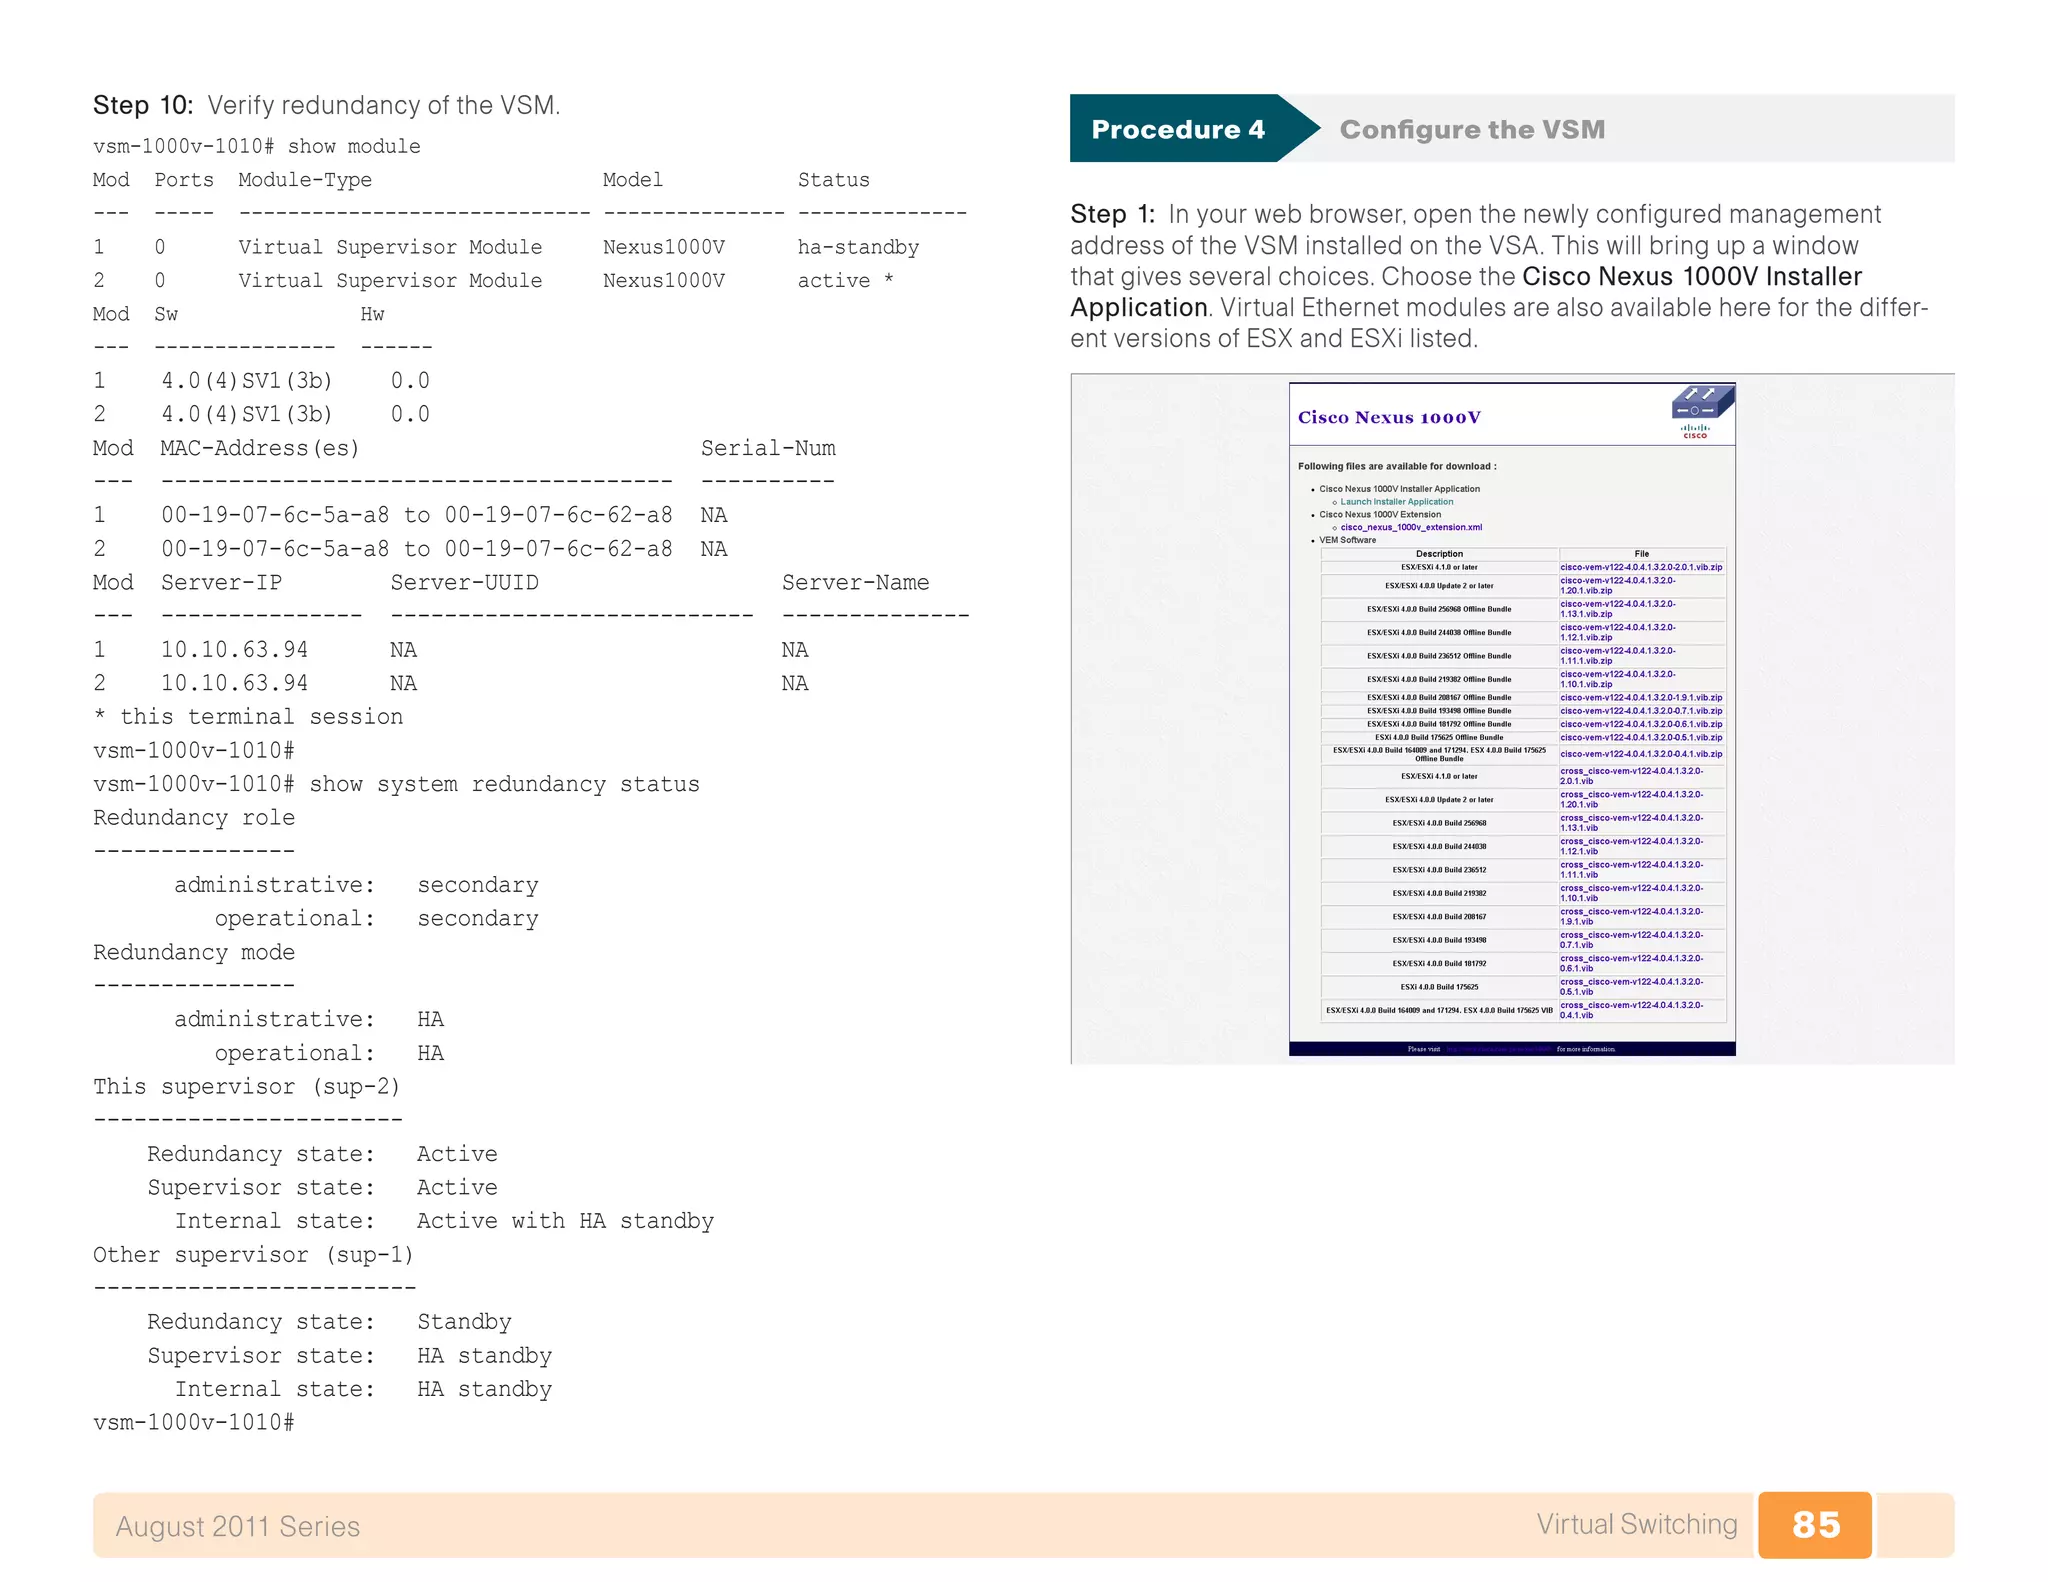Click the Nexus switch icon in page header
Image resolution: width=2048 pixels, height=1582 pixels.
click(x=1702, y=404)
